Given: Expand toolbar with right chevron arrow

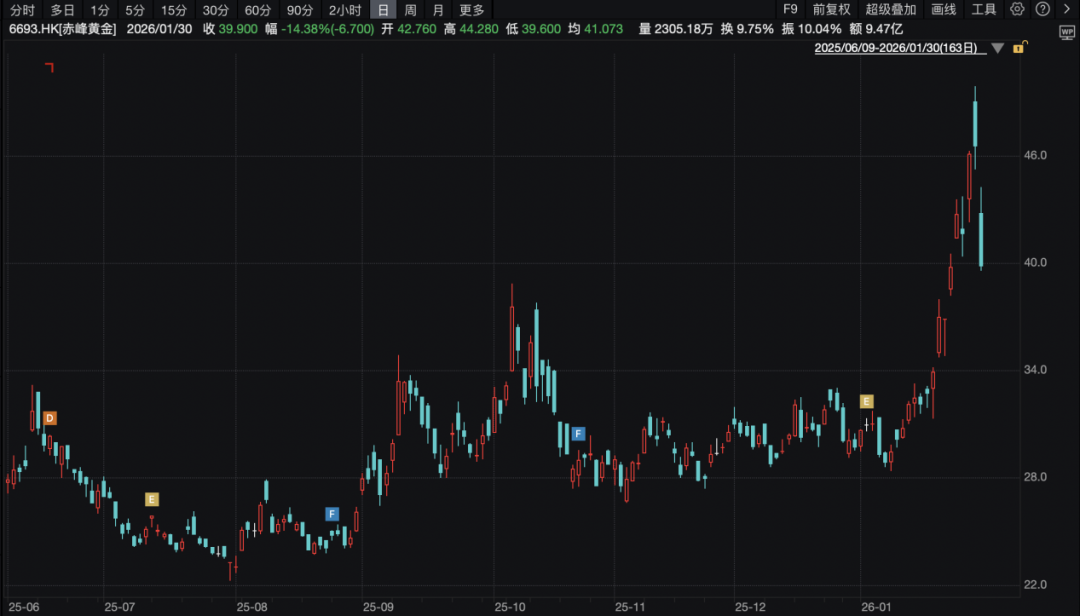Looking at the screenshot, I should coord(1067,10).
